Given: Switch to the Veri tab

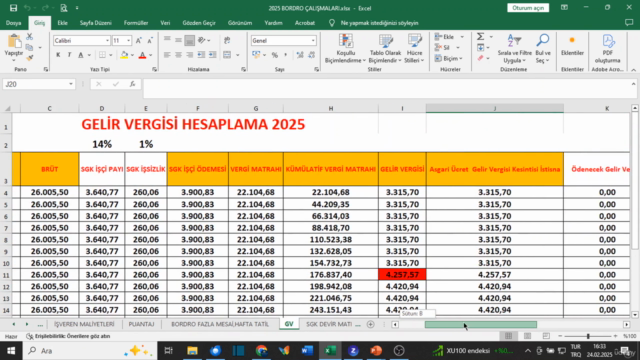Looking at the screenshot, I should (x=165, y=23).
